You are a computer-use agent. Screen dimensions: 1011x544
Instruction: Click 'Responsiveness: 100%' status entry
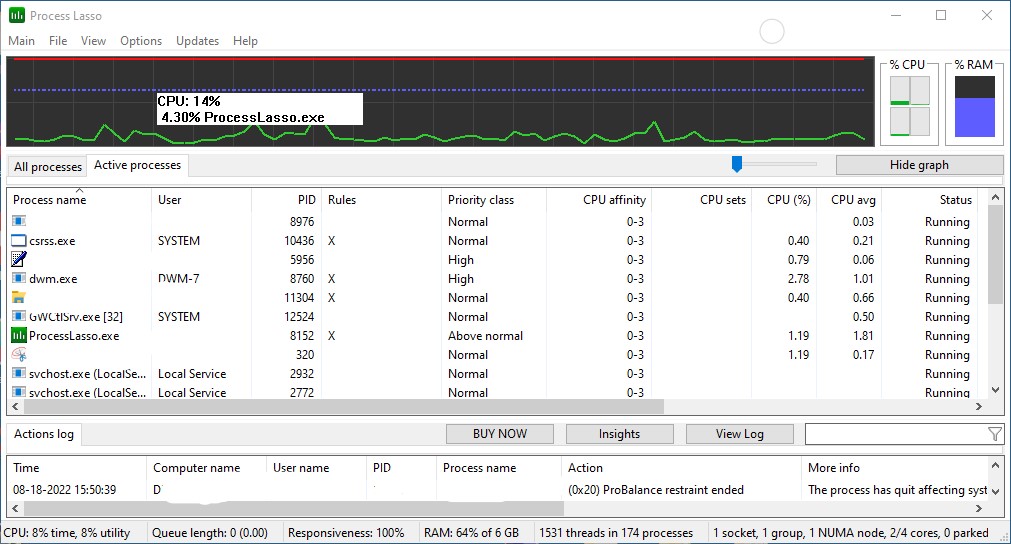point(346,533)
